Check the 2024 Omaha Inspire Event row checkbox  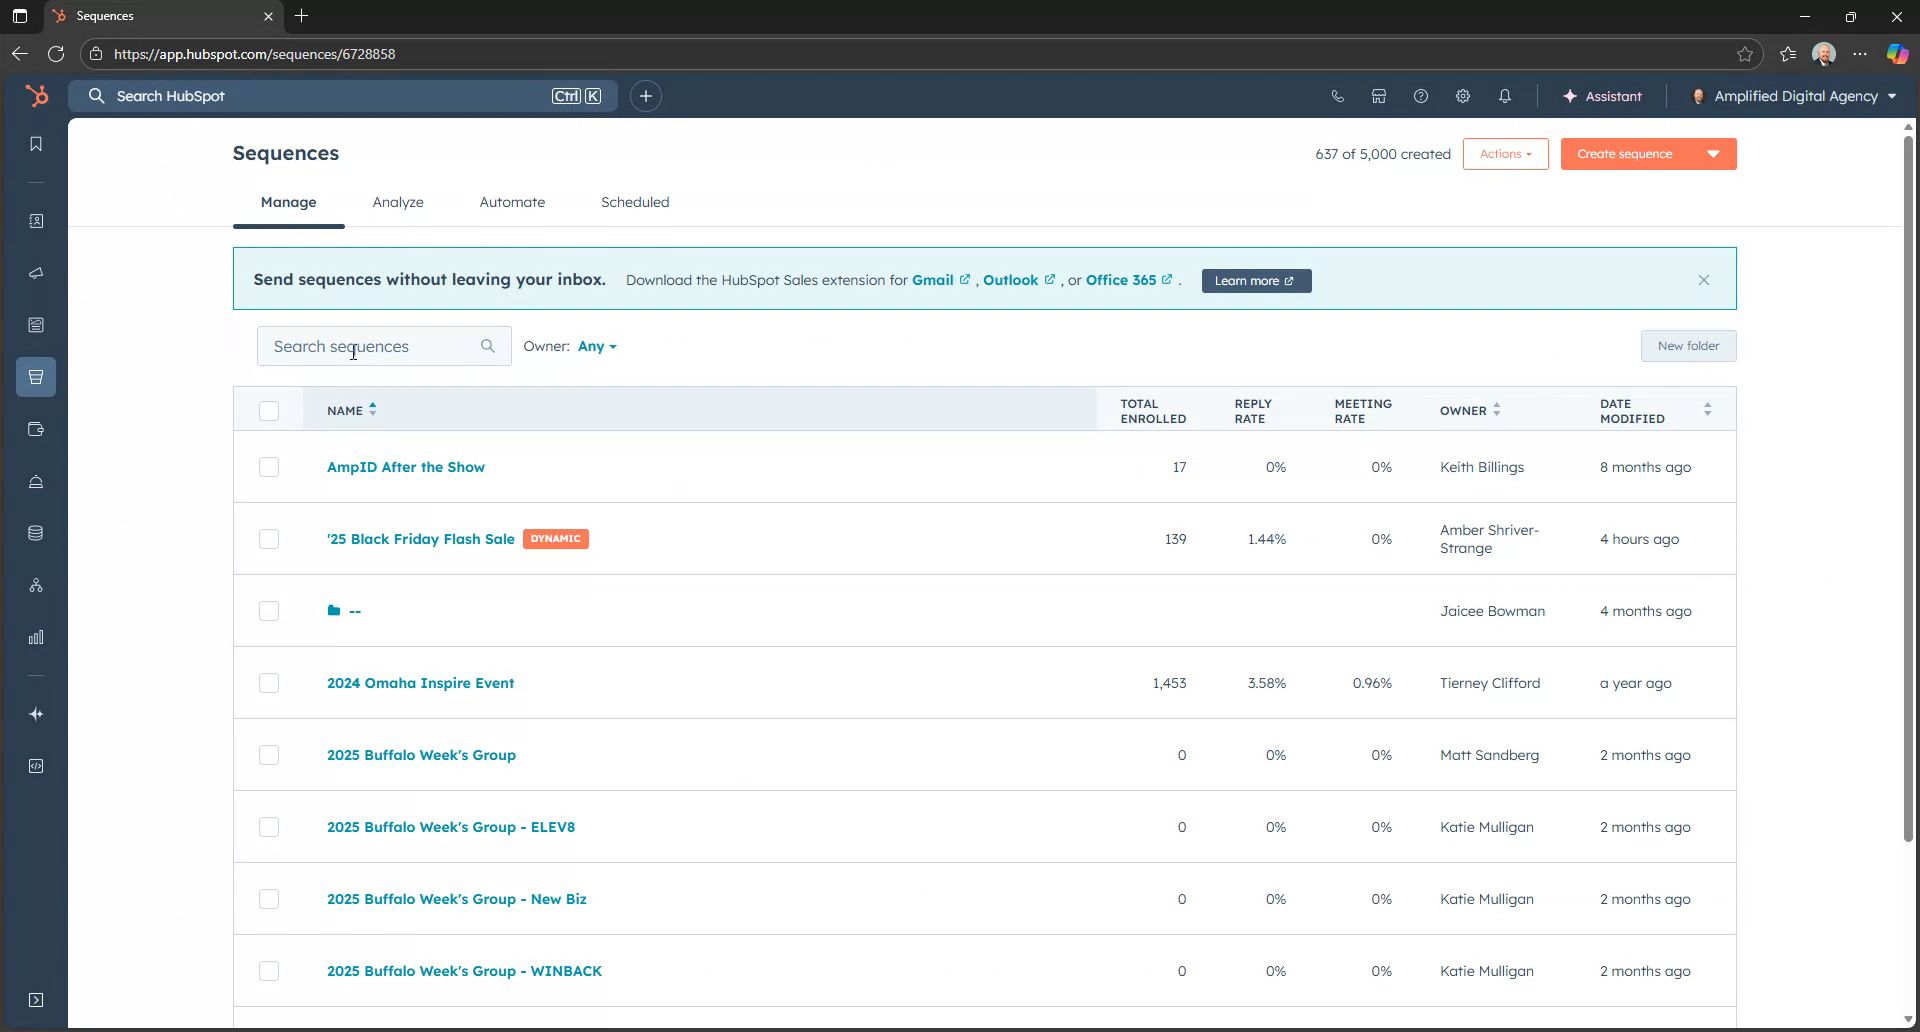[268, 683]
